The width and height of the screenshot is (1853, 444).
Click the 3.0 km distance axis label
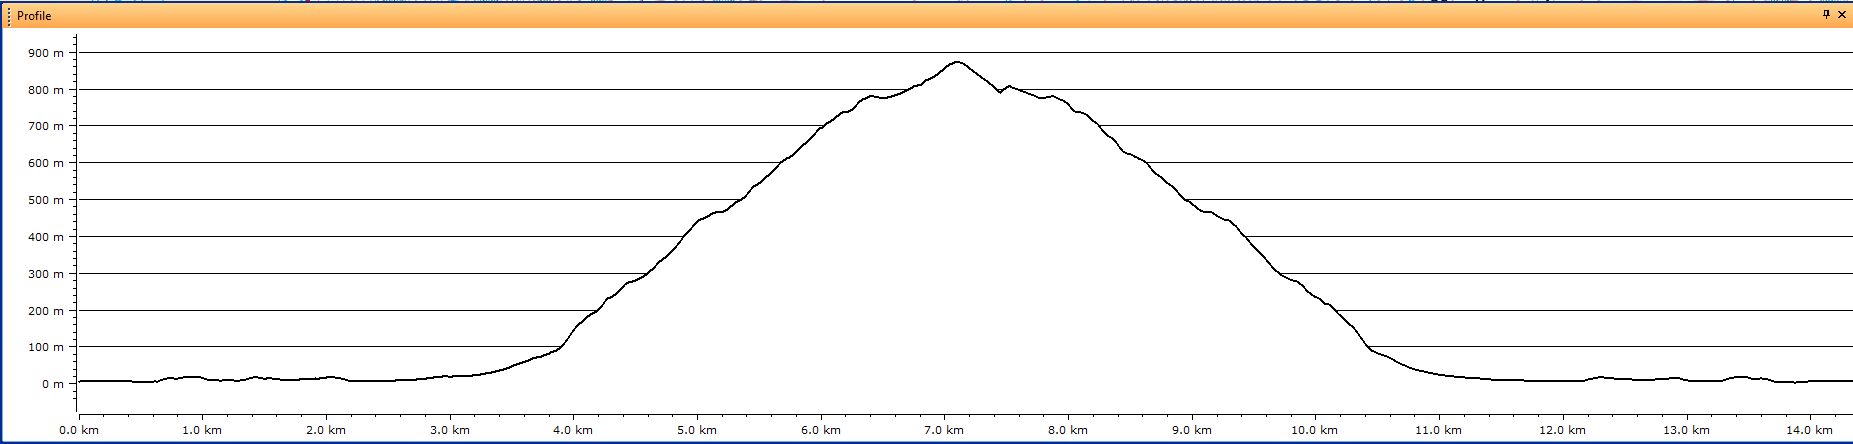tap(450, 430)
